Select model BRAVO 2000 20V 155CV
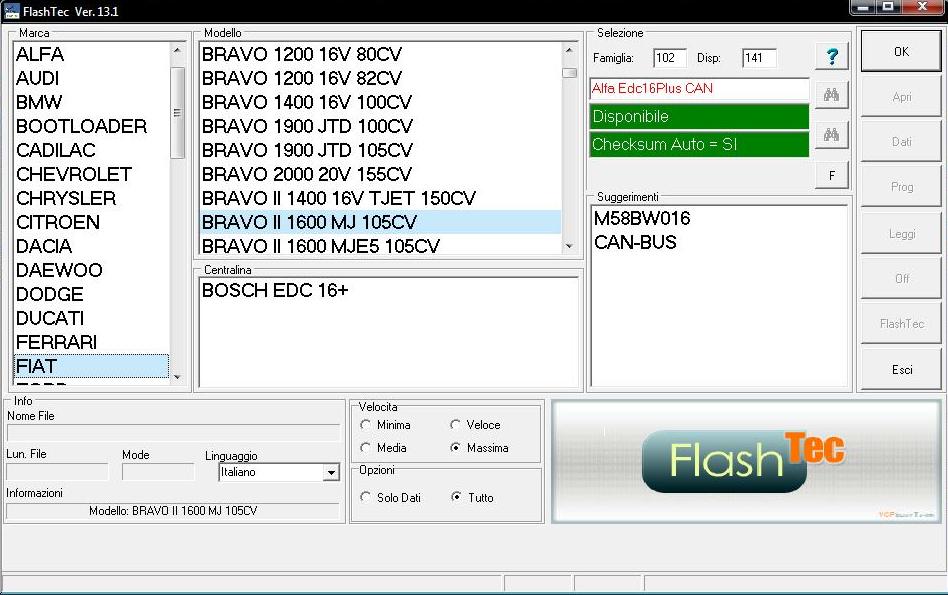The image size is (948, 595). (x=380, y=174)
